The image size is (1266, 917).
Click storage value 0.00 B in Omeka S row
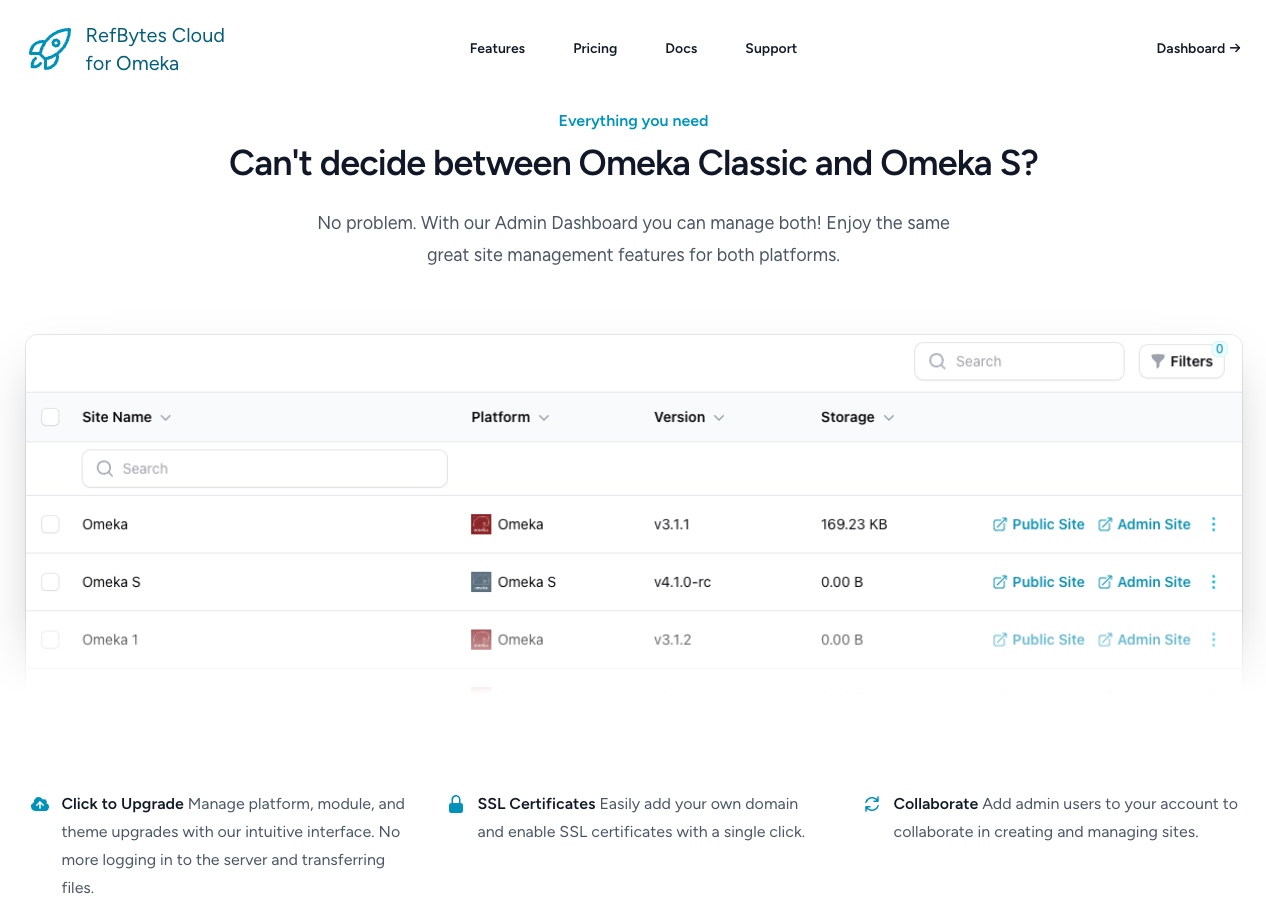click(842, 582)
